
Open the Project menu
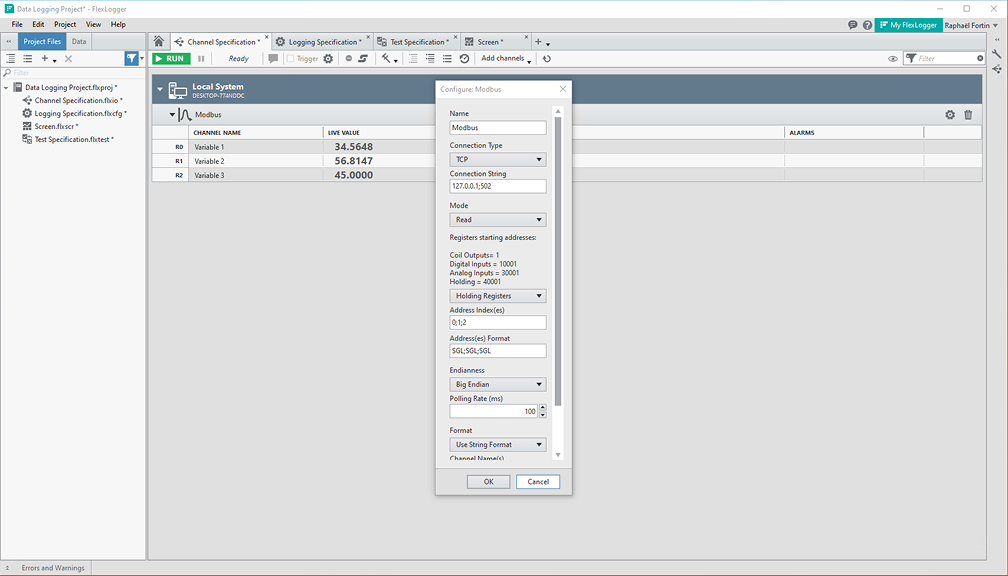point(65,24)
